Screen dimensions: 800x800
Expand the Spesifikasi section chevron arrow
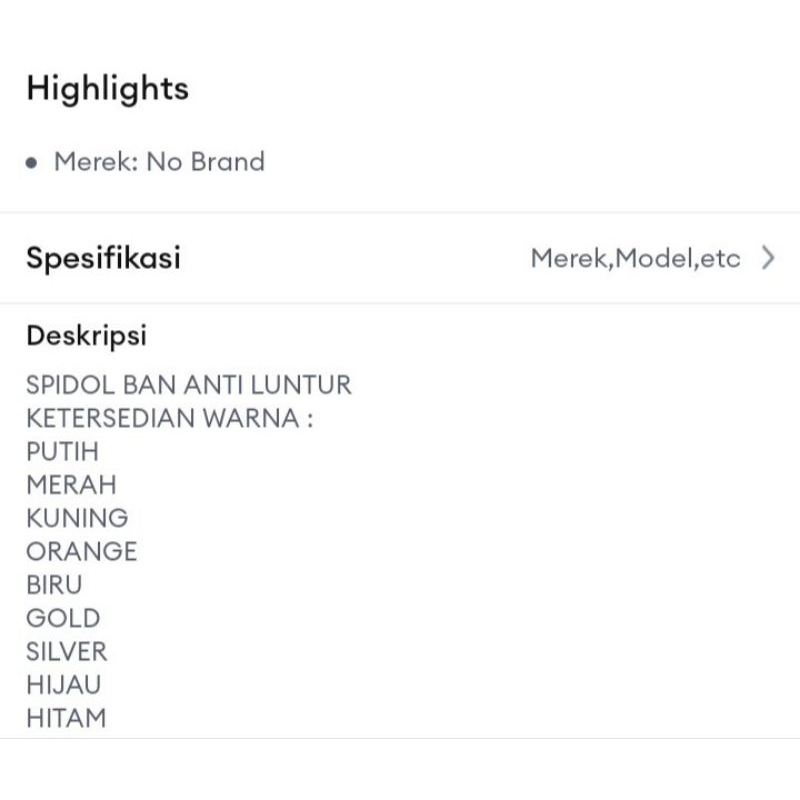tap(767, 259)
